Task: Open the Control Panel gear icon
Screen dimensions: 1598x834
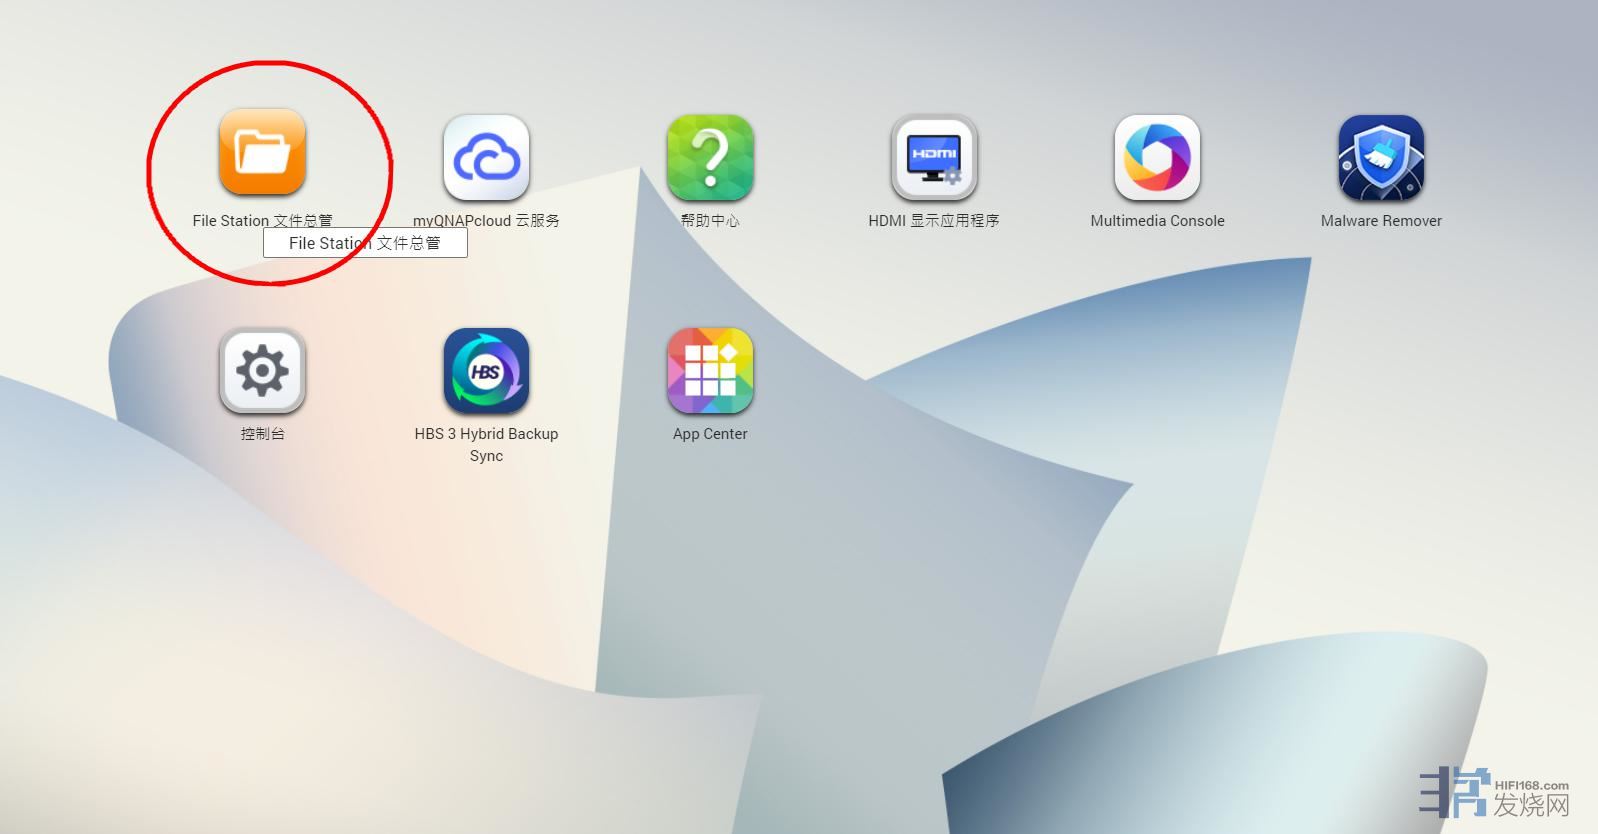Action: pyautogui.click(x=262, y=371)
